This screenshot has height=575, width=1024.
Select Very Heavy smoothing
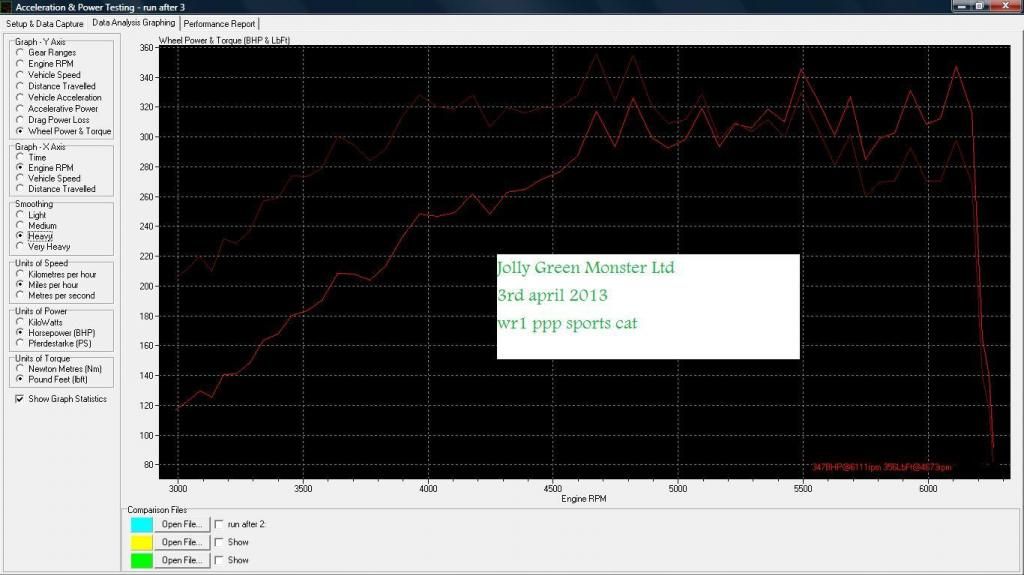[20, 246]
